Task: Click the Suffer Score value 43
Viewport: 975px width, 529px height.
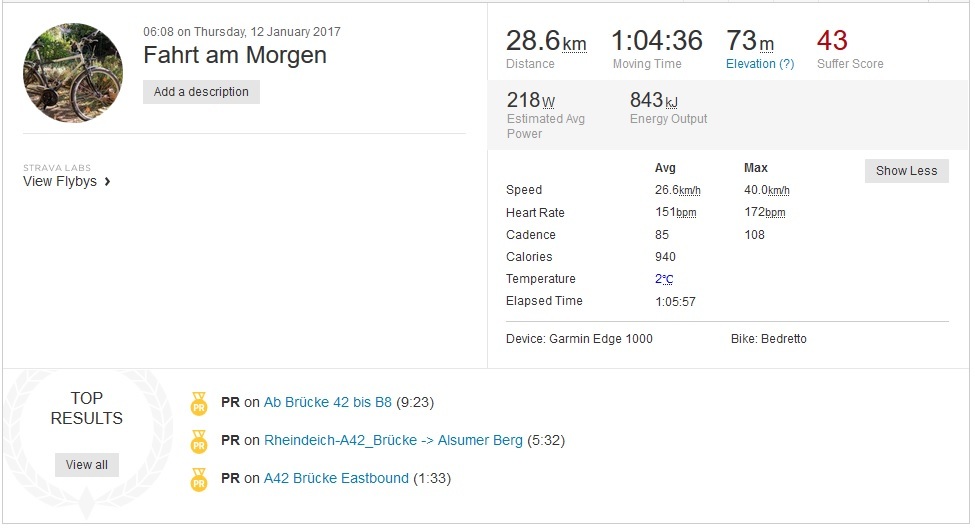Action: (x=832, y=41)
